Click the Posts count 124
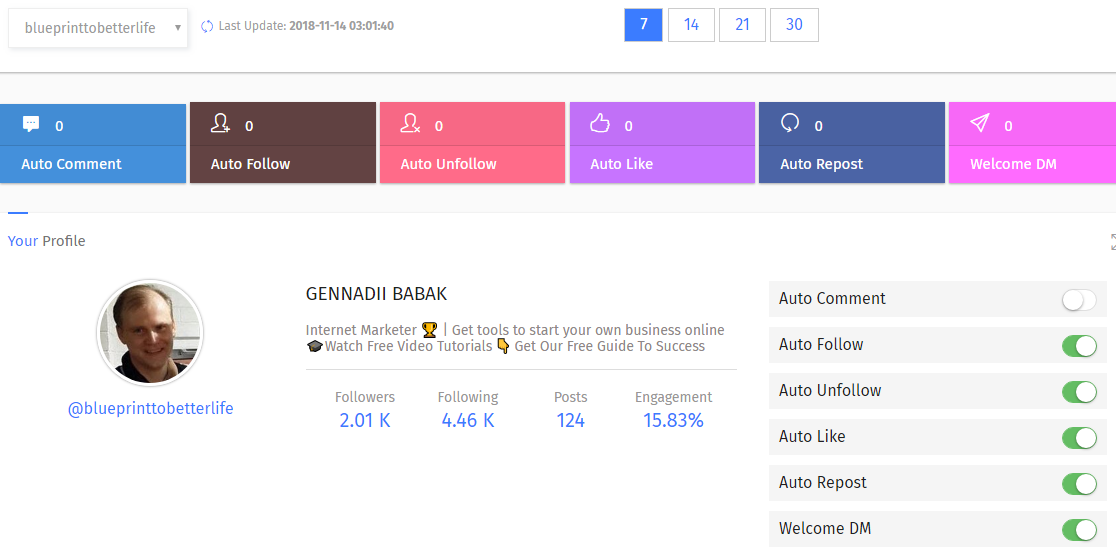Screen dimensions: 1116x554 click(571, 421)
